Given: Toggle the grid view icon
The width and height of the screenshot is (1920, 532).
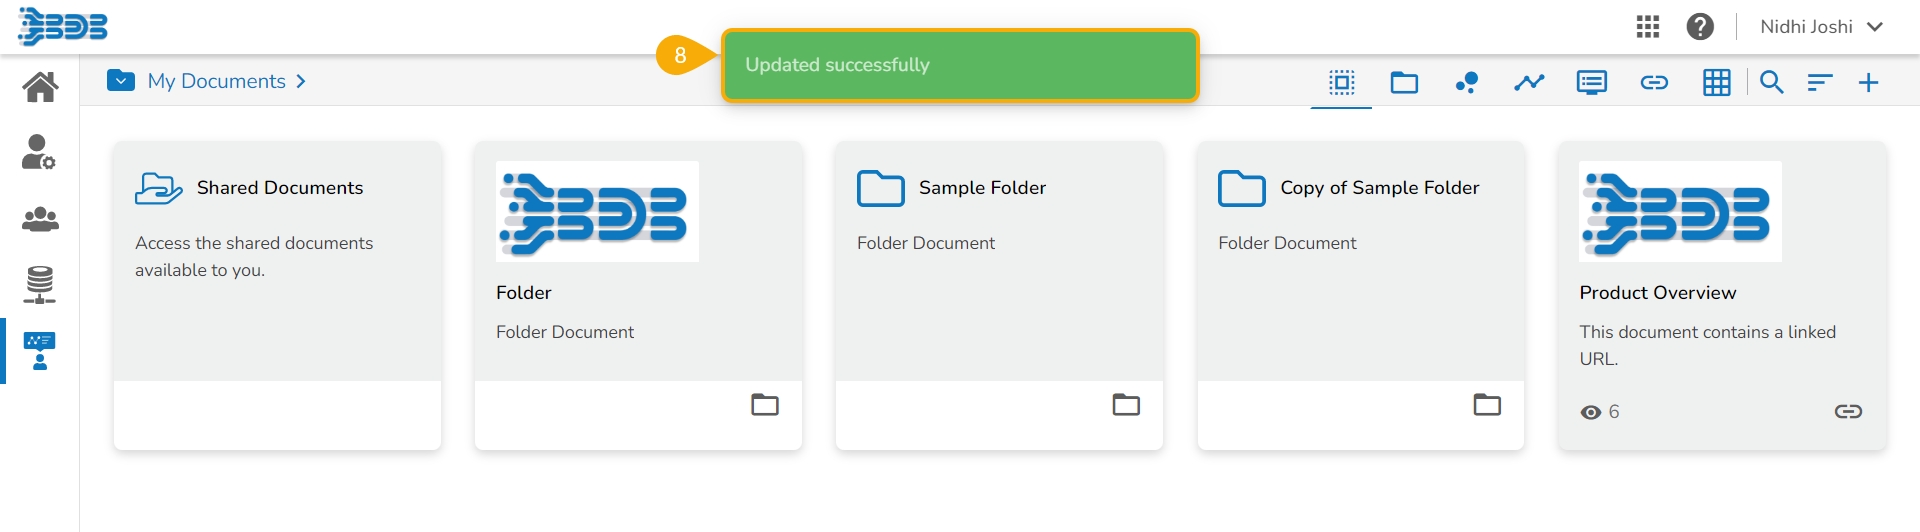Looking at the screenshot, I should [x=1717, y=82].
